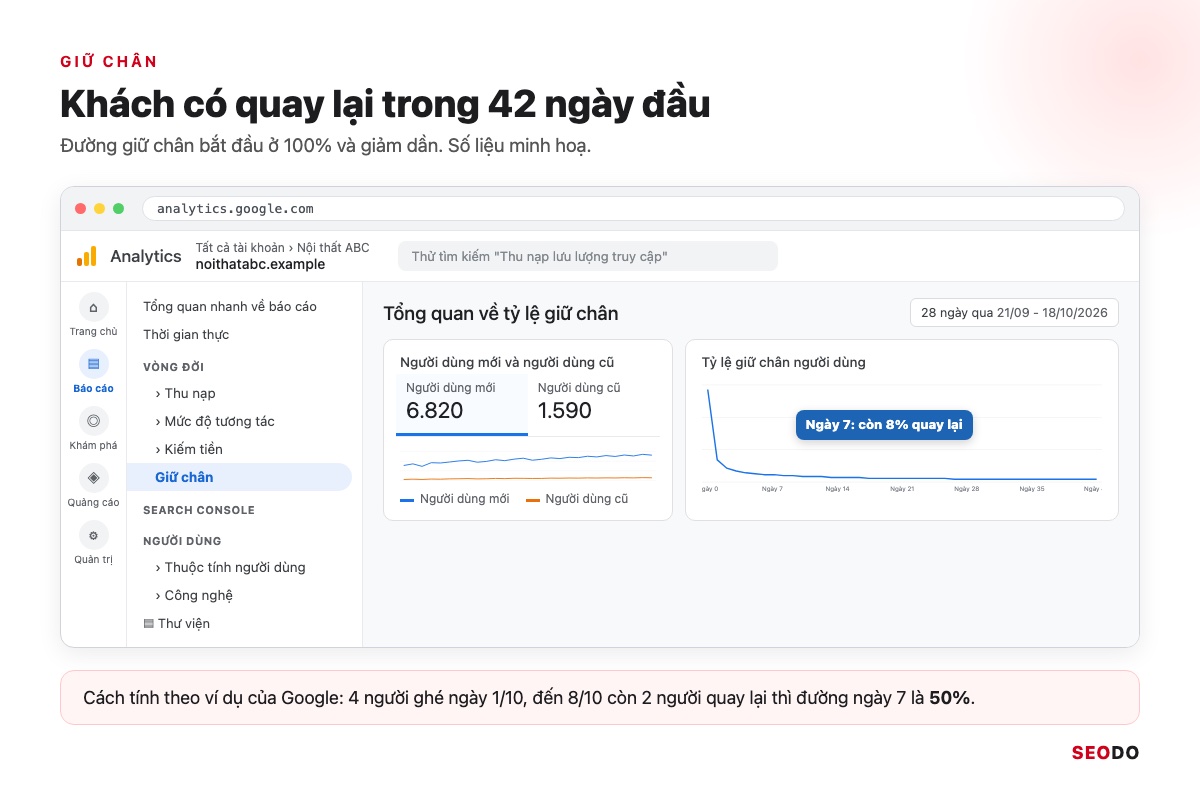Click the analytics.google.com address bar
Viewport: 1200px width, 785px height.
tap(633, 208)
